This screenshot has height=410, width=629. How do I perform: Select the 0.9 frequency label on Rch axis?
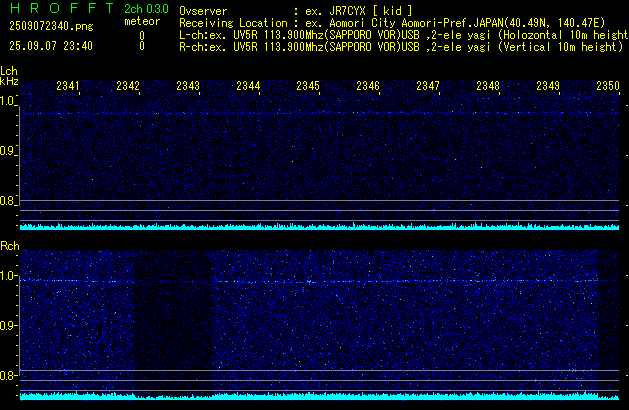7,325
